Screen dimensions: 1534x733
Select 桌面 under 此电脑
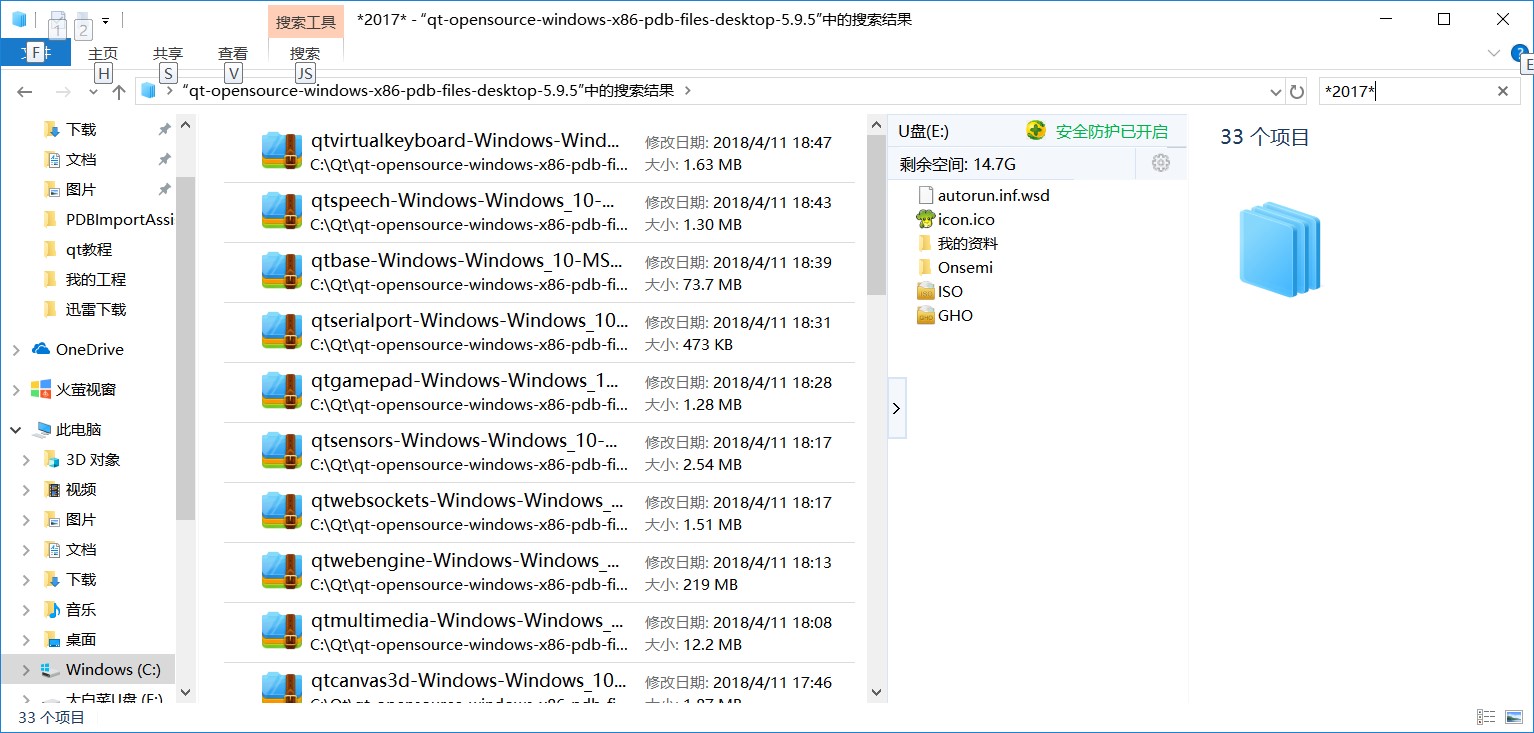coord(81,640)
